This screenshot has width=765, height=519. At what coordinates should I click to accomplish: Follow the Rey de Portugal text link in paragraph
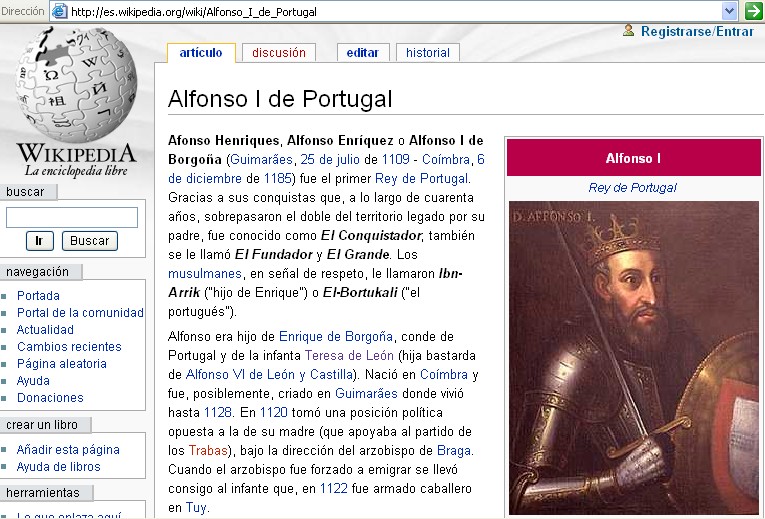tap(422, 179)
